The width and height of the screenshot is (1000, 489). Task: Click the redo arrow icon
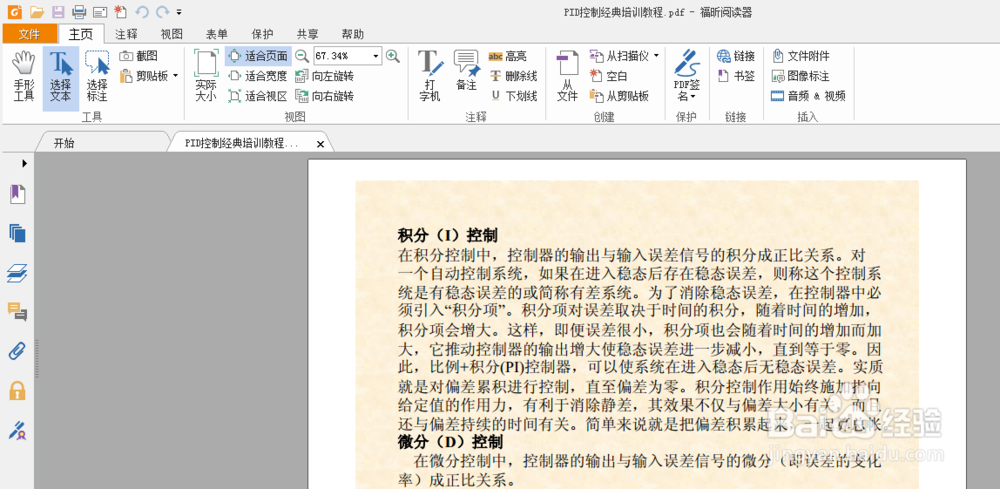(x=162, y=11)
